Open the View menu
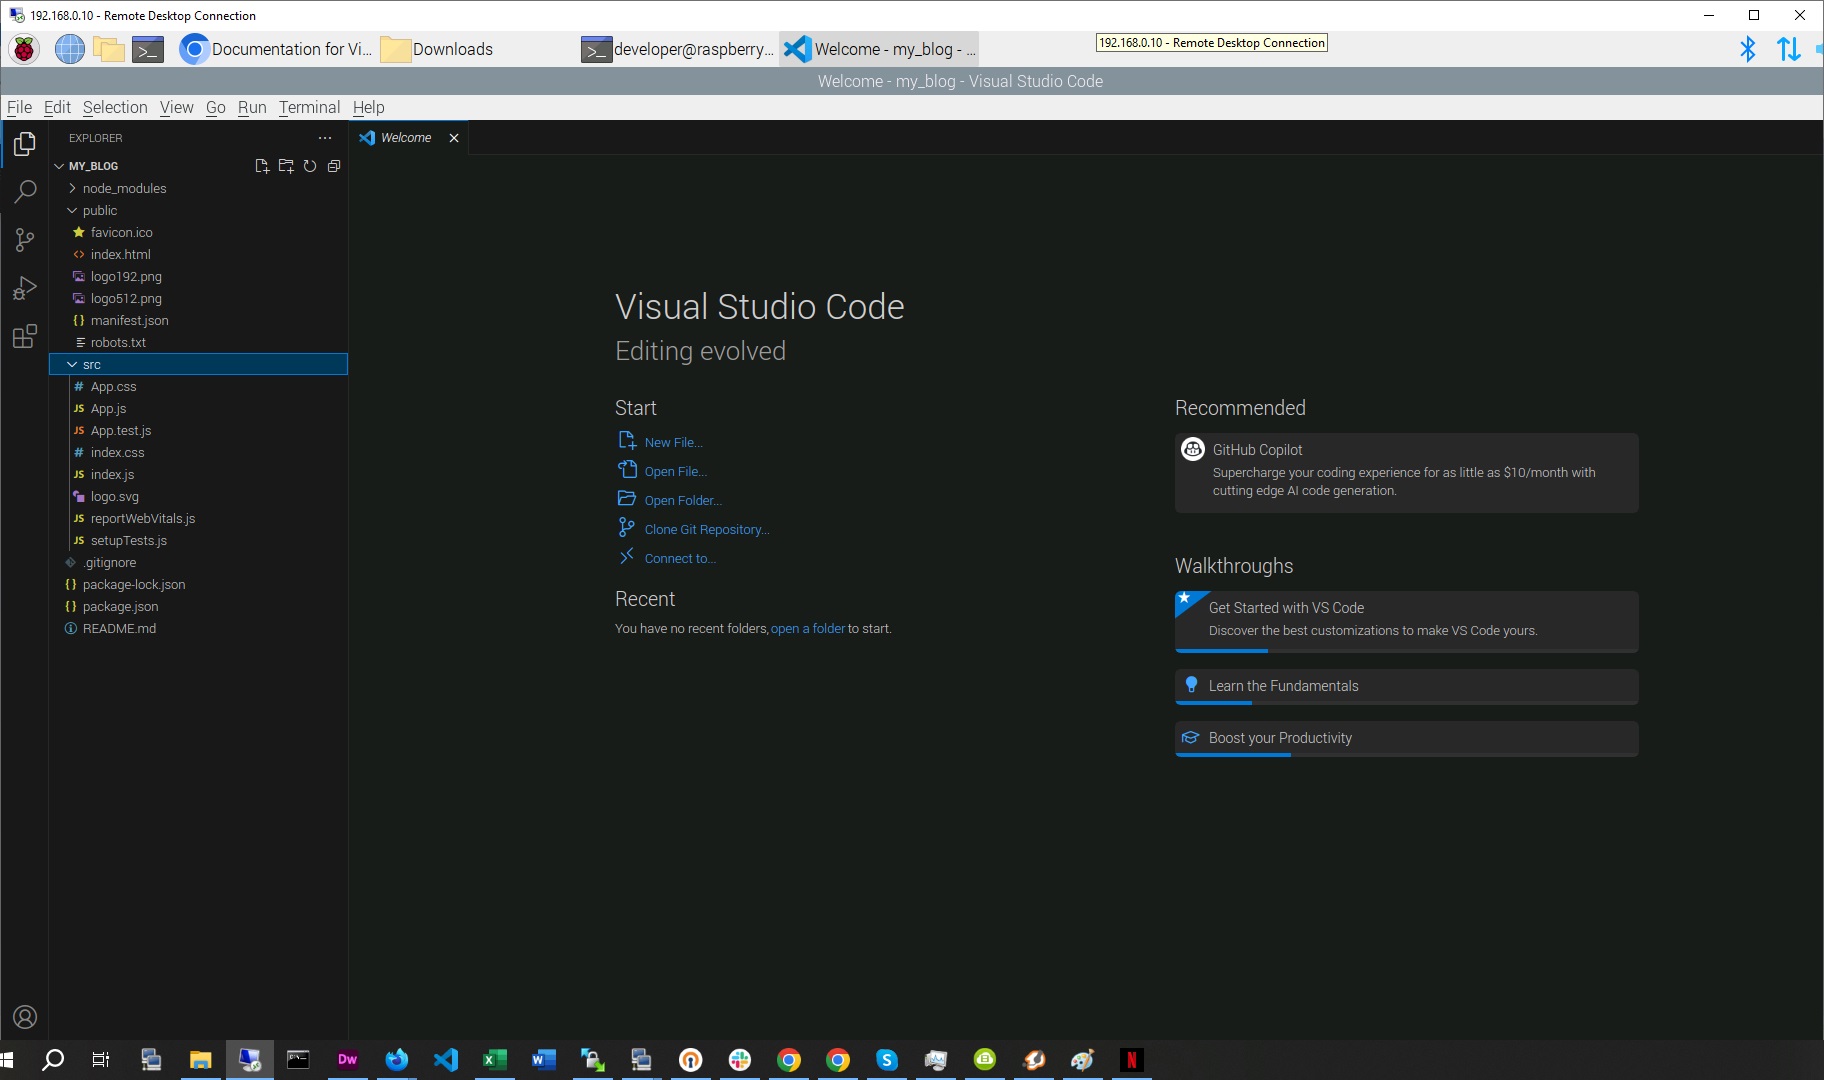Viewport: 1824px width, 1080px height. 176,107
